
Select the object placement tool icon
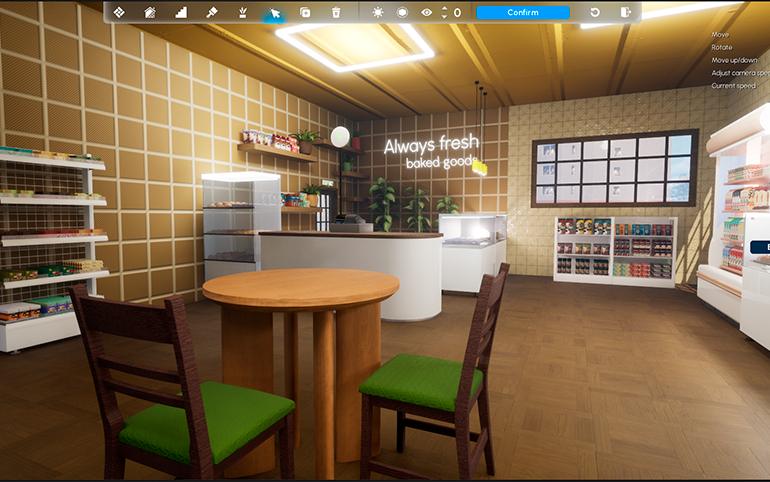pyautogui.click(x=118, y=12)
